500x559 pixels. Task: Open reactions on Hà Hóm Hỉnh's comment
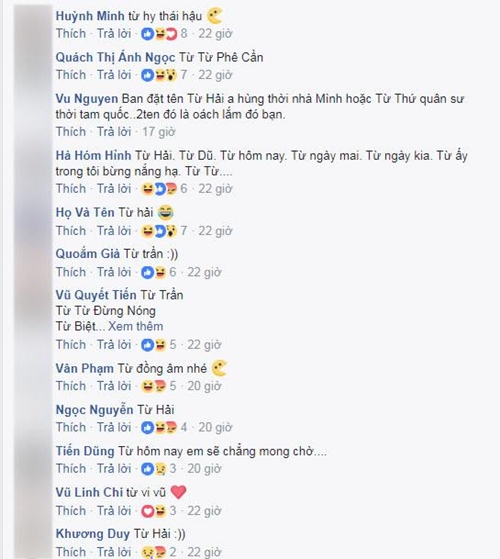coord(164,189)
